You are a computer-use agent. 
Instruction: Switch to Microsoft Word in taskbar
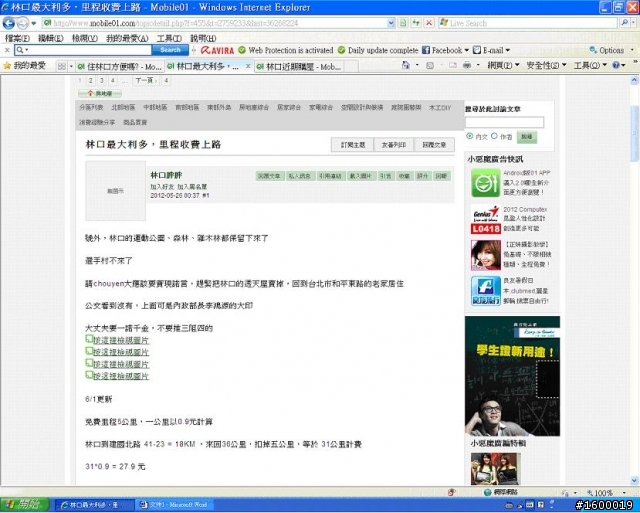176,505
